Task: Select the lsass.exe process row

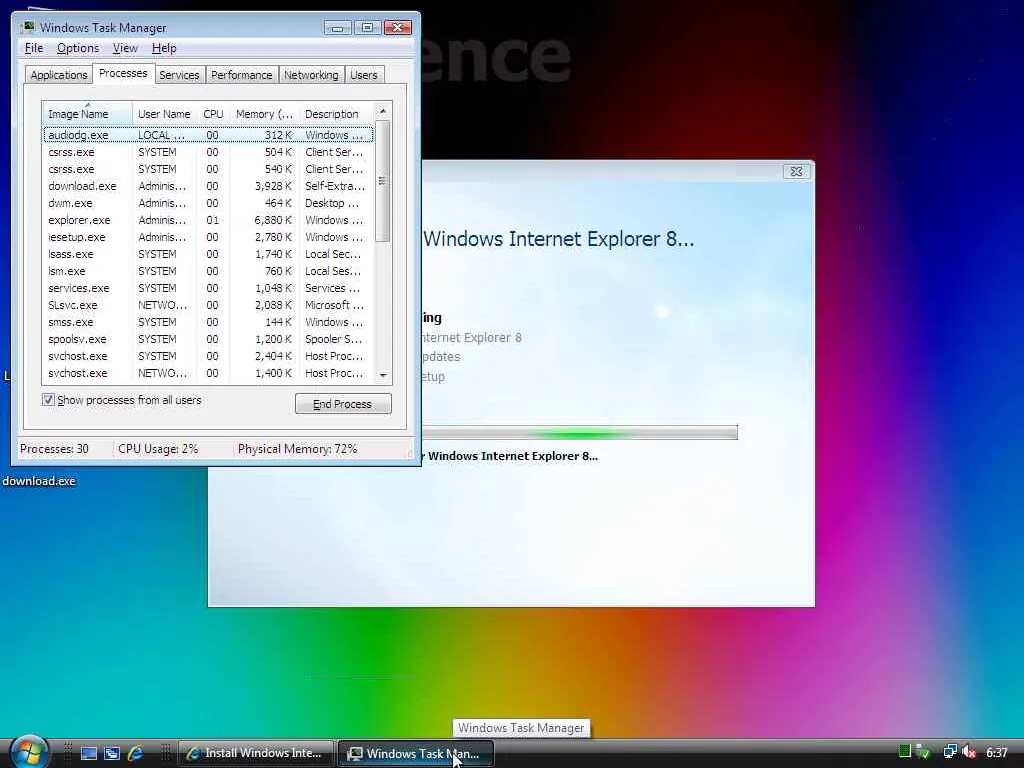Action: tap(208, 254)
